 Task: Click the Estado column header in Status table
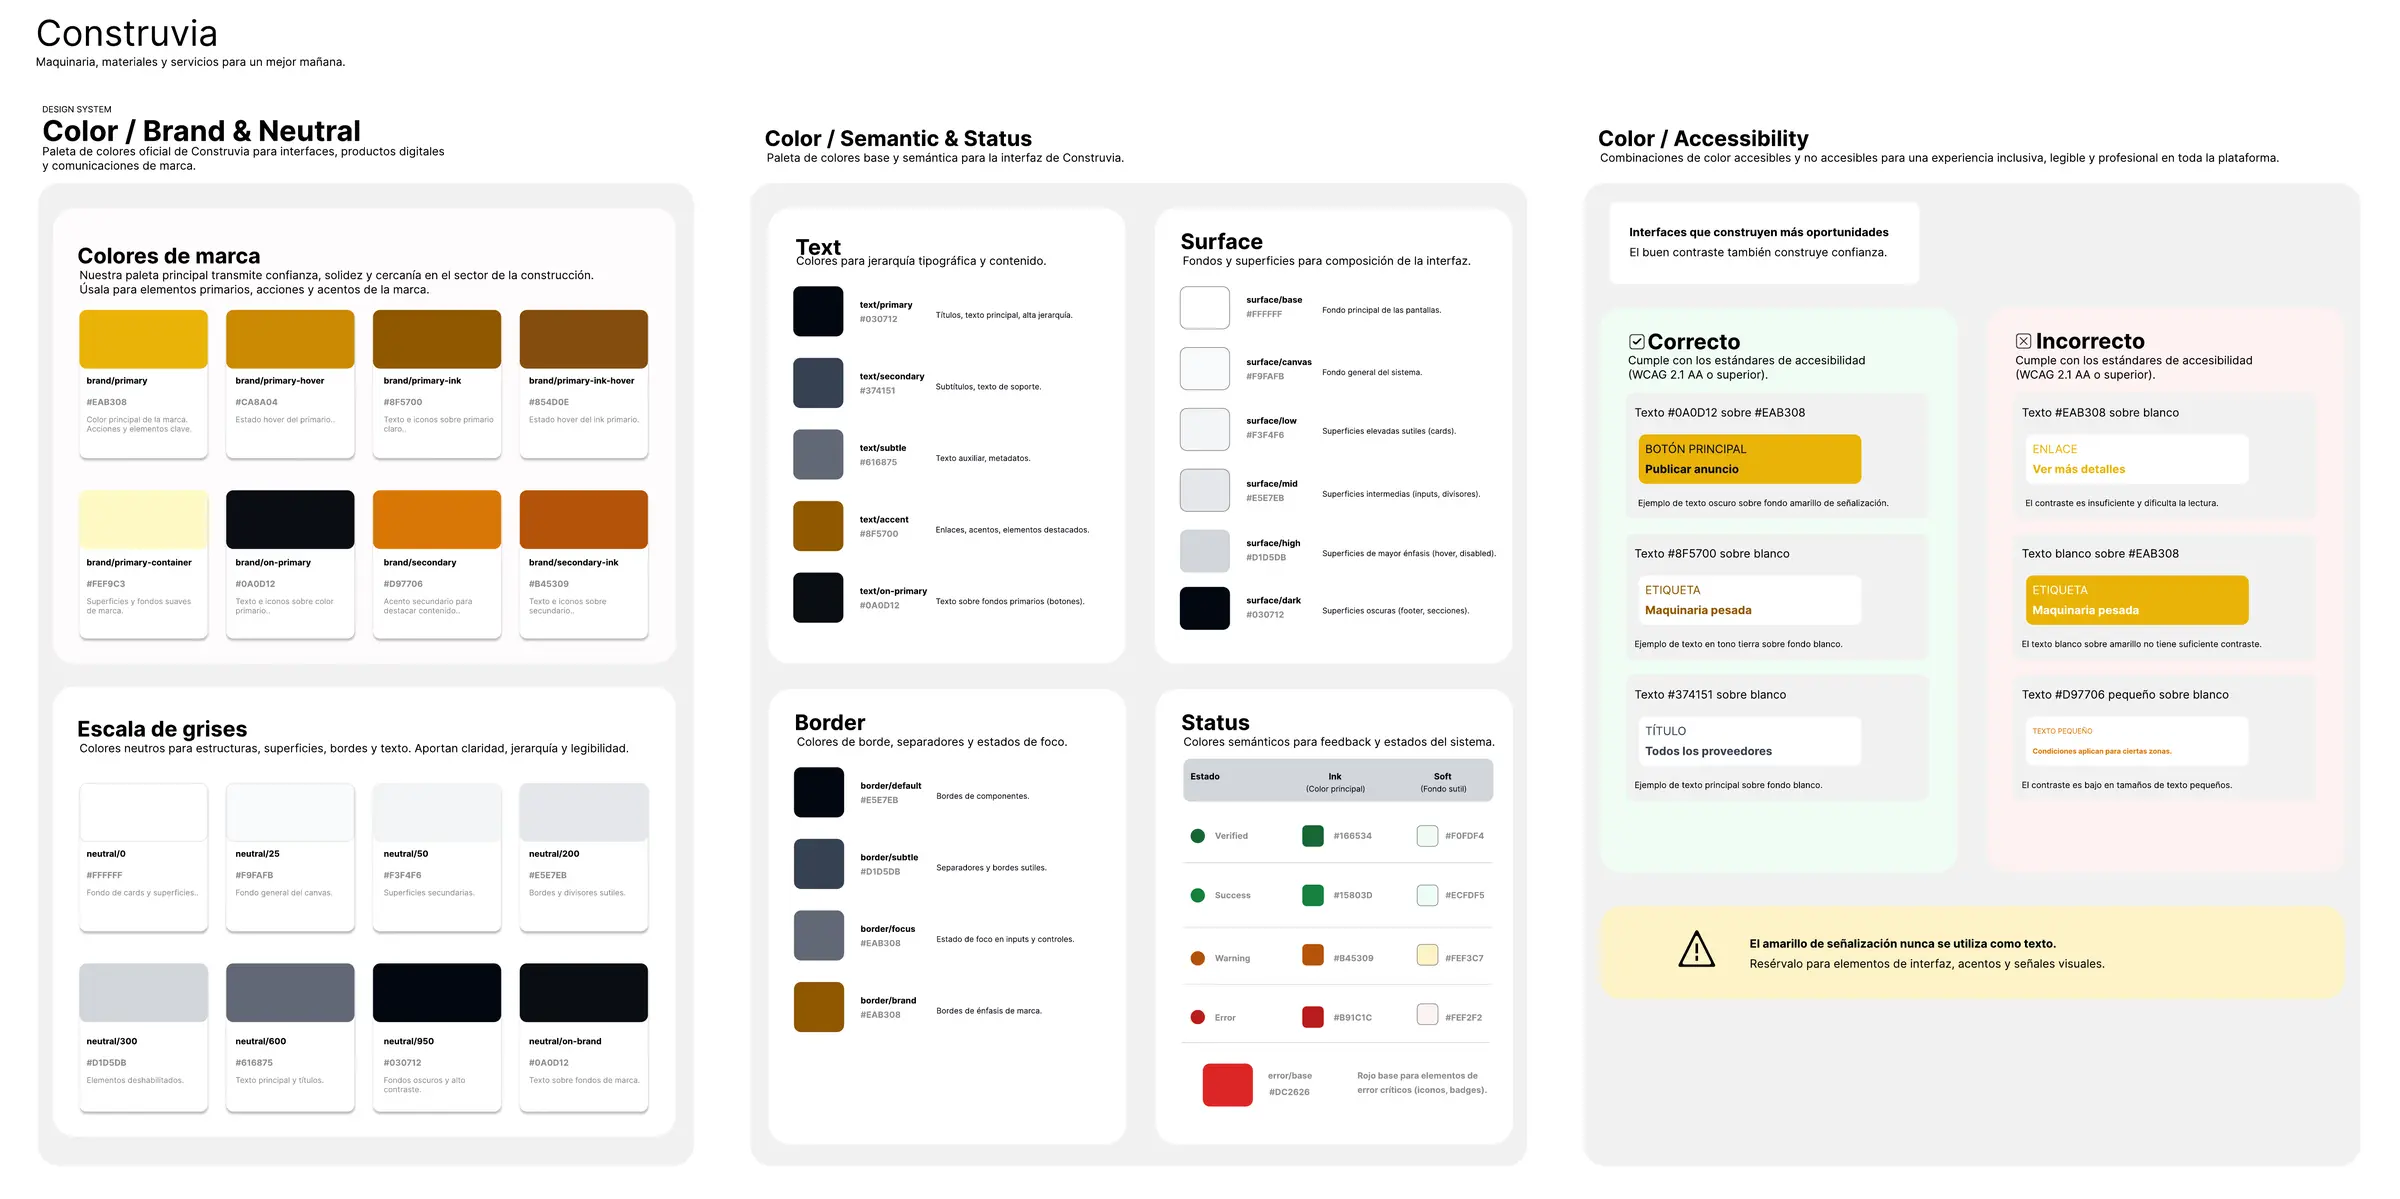(x=1205, y=777)
